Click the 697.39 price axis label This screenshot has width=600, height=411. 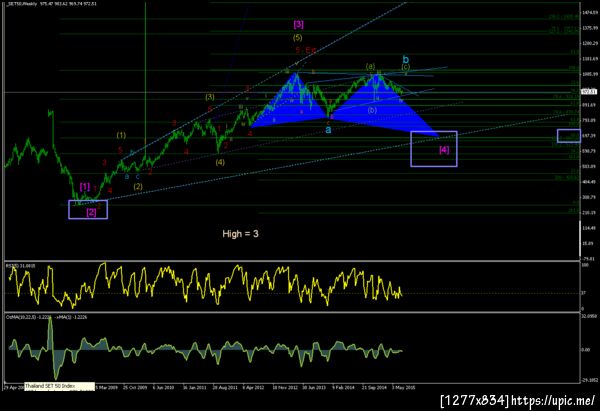(x=590, y=136)
